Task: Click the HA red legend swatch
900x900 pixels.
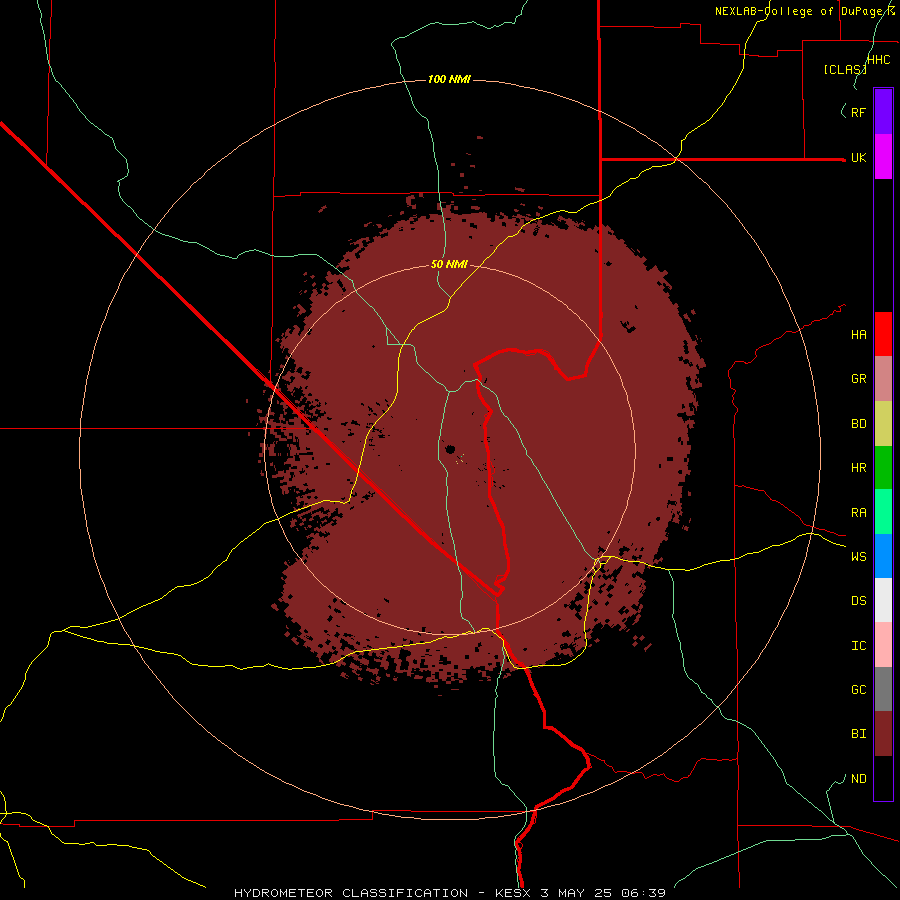Action: pos(883,334)
